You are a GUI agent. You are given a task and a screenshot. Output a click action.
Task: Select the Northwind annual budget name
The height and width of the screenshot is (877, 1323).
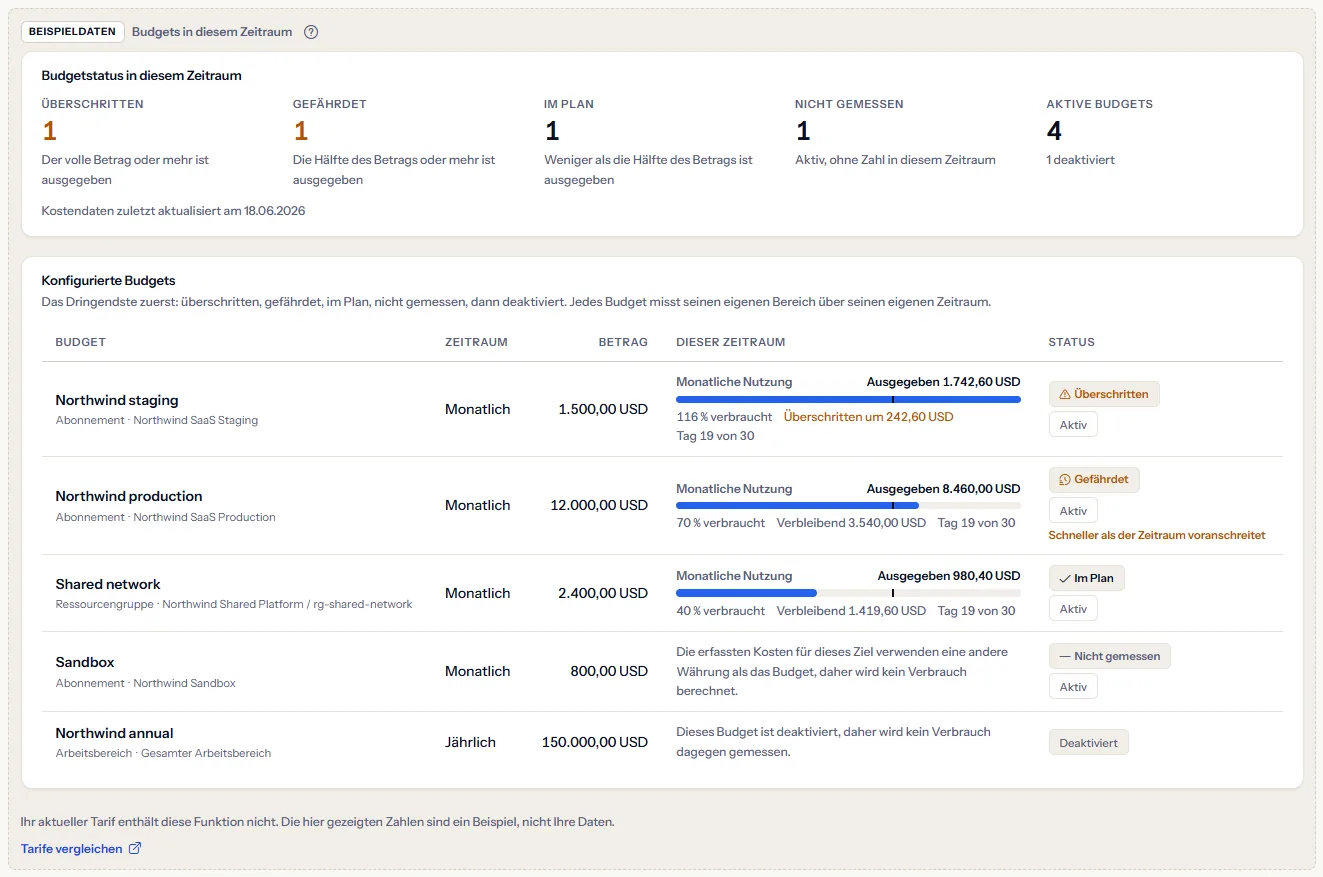tap(115, 733)
